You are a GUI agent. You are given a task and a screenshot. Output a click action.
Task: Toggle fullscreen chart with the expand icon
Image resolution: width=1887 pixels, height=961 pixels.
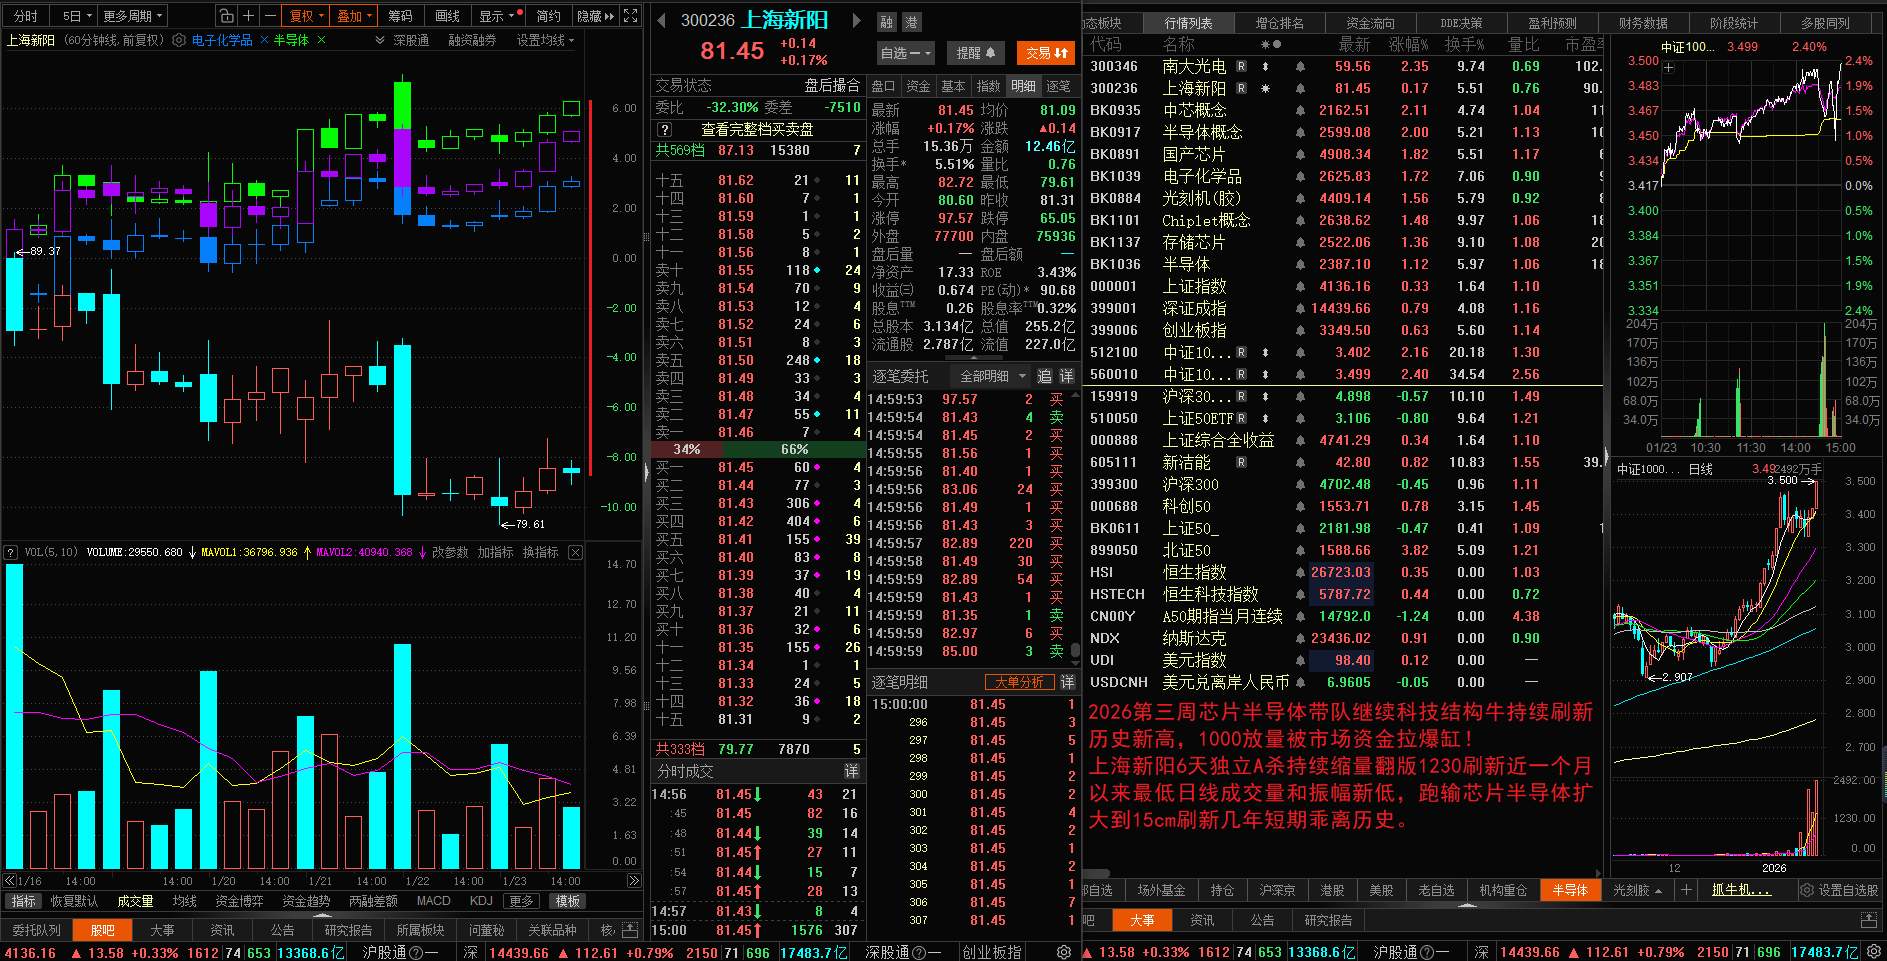pyautogui.click(x=630, y=16)
